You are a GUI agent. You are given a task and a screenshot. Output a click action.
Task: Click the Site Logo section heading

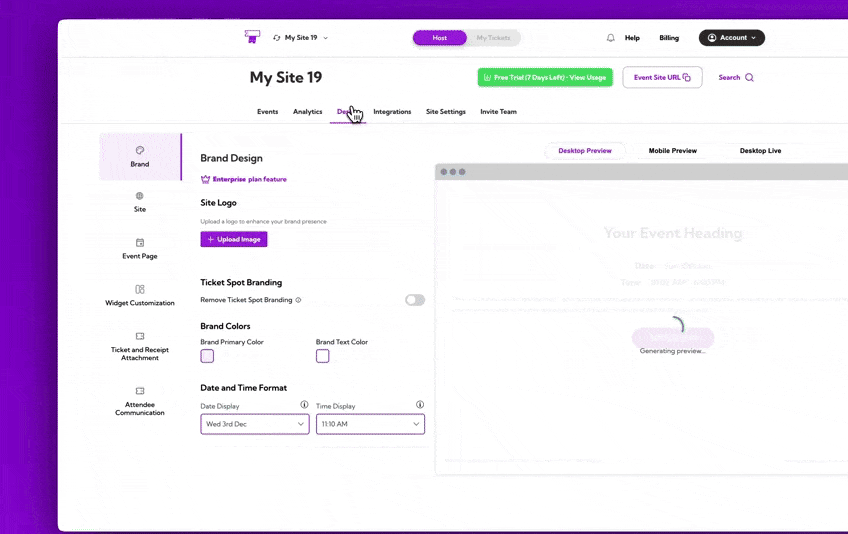coord(218,203)
